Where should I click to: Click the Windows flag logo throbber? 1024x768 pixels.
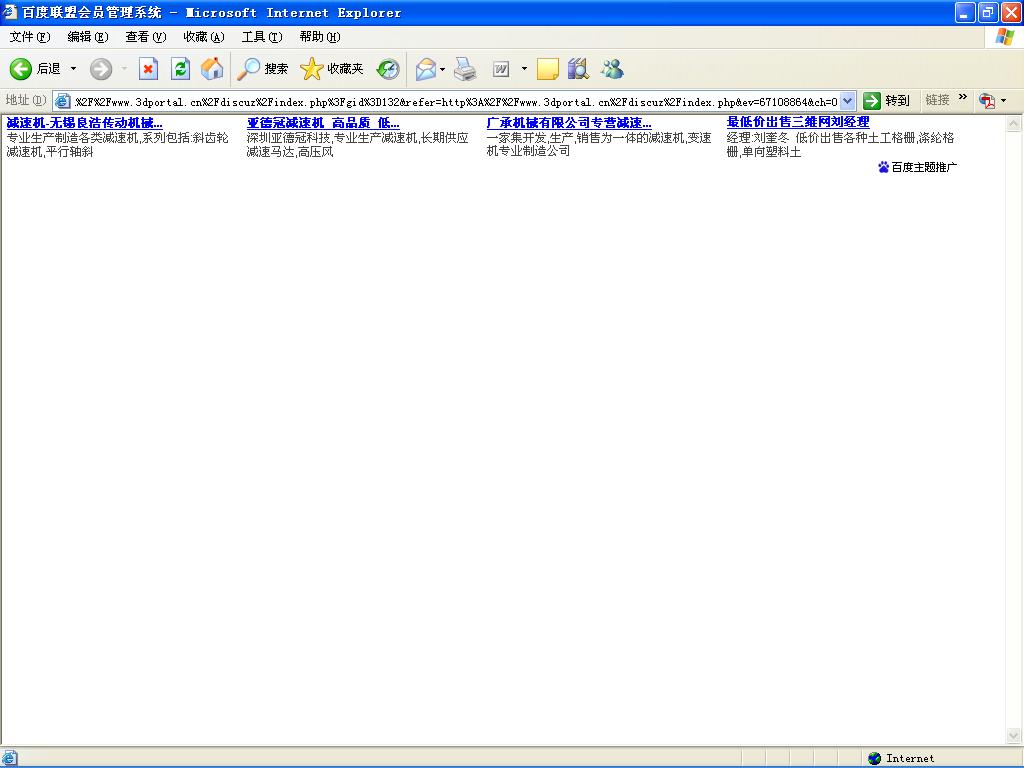tap(1005, 37)
